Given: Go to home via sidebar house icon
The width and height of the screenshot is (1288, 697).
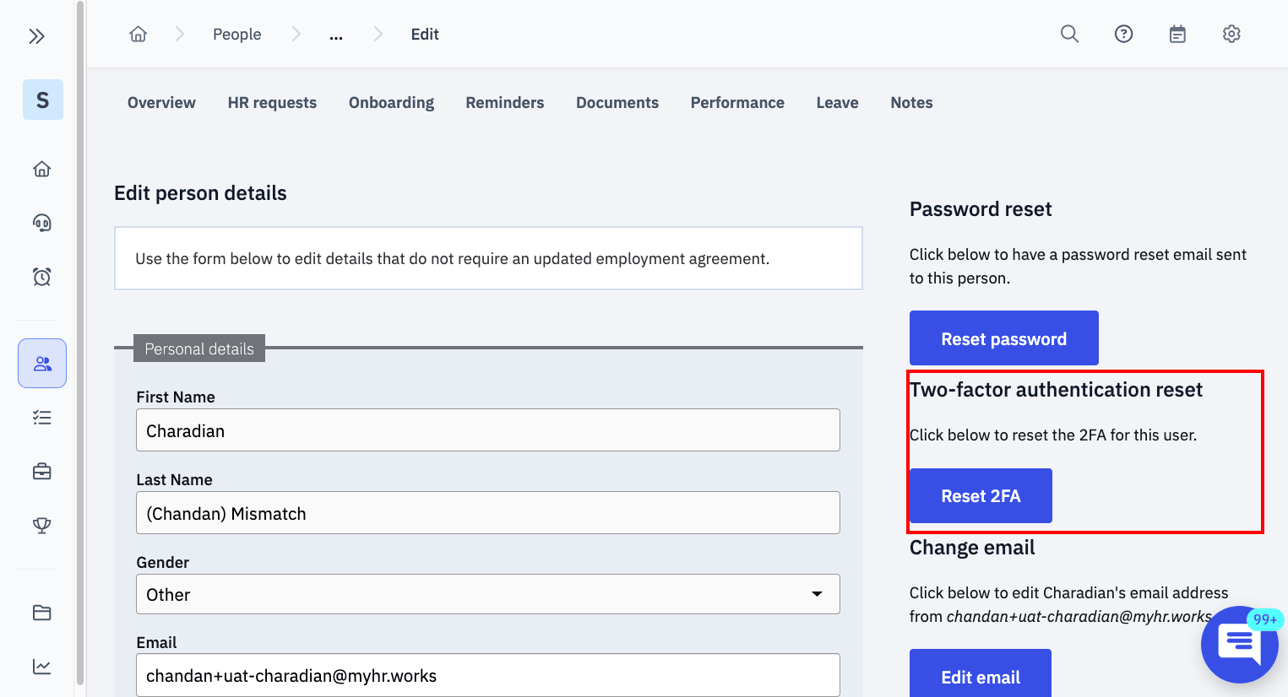Looking at the screenshot, I should point(42,169).
